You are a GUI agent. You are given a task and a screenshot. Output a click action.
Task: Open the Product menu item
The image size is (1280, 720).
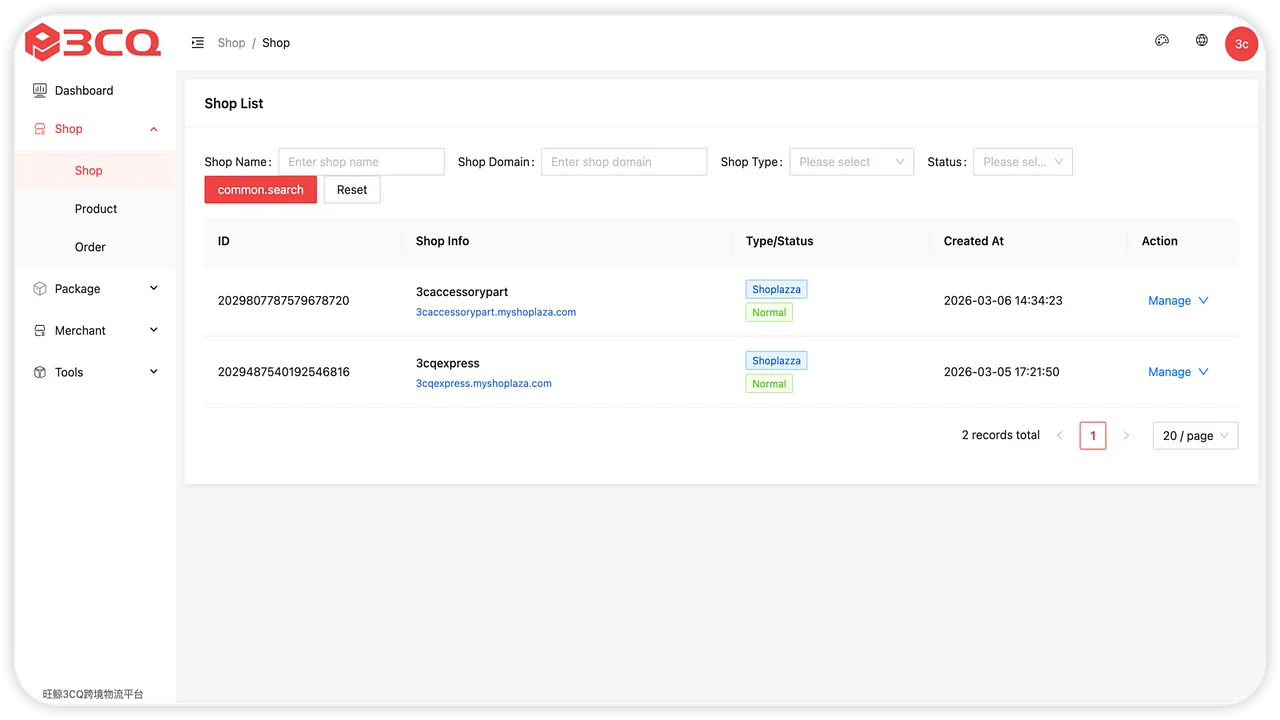click(96, 208)
